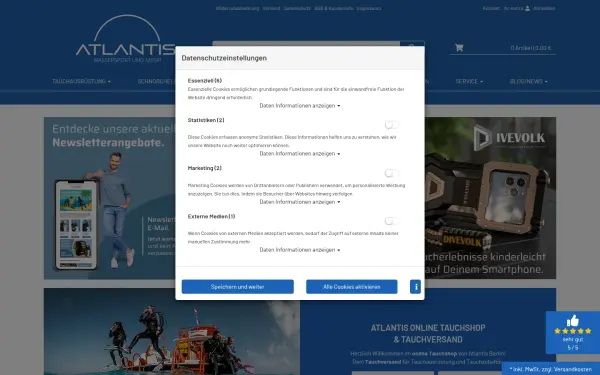Click the 'sehr gut 5 / 5' rating text
600x375 pixels.
573,344
